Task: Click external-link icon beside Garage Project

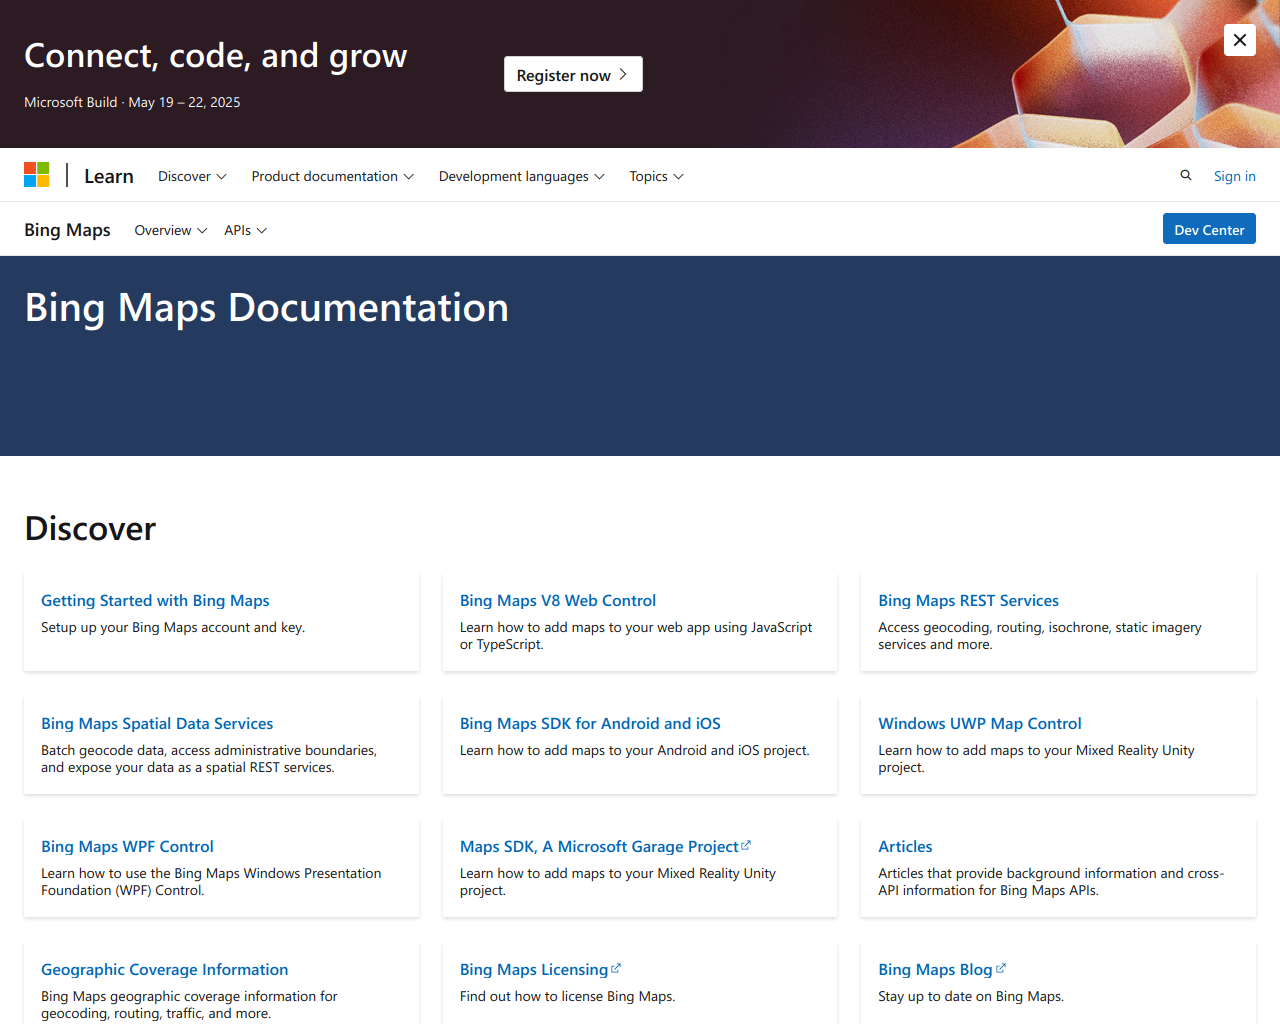Action: [746, 845]
